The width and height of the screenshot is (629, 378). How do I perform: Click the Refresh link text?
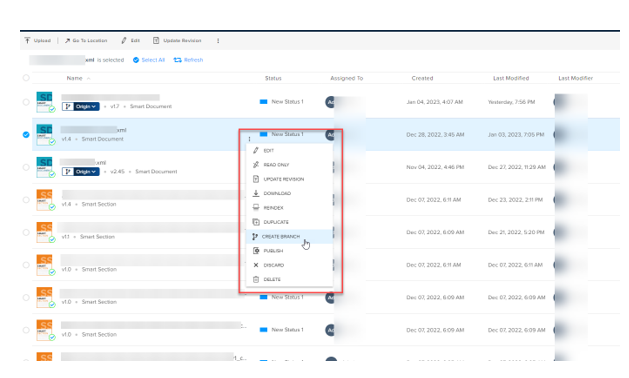193,60
